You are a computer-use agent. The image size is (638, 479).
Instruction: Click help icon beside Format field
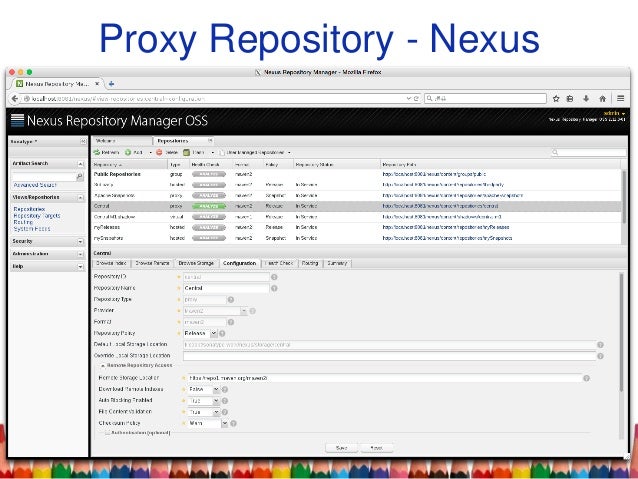[231, 322]
